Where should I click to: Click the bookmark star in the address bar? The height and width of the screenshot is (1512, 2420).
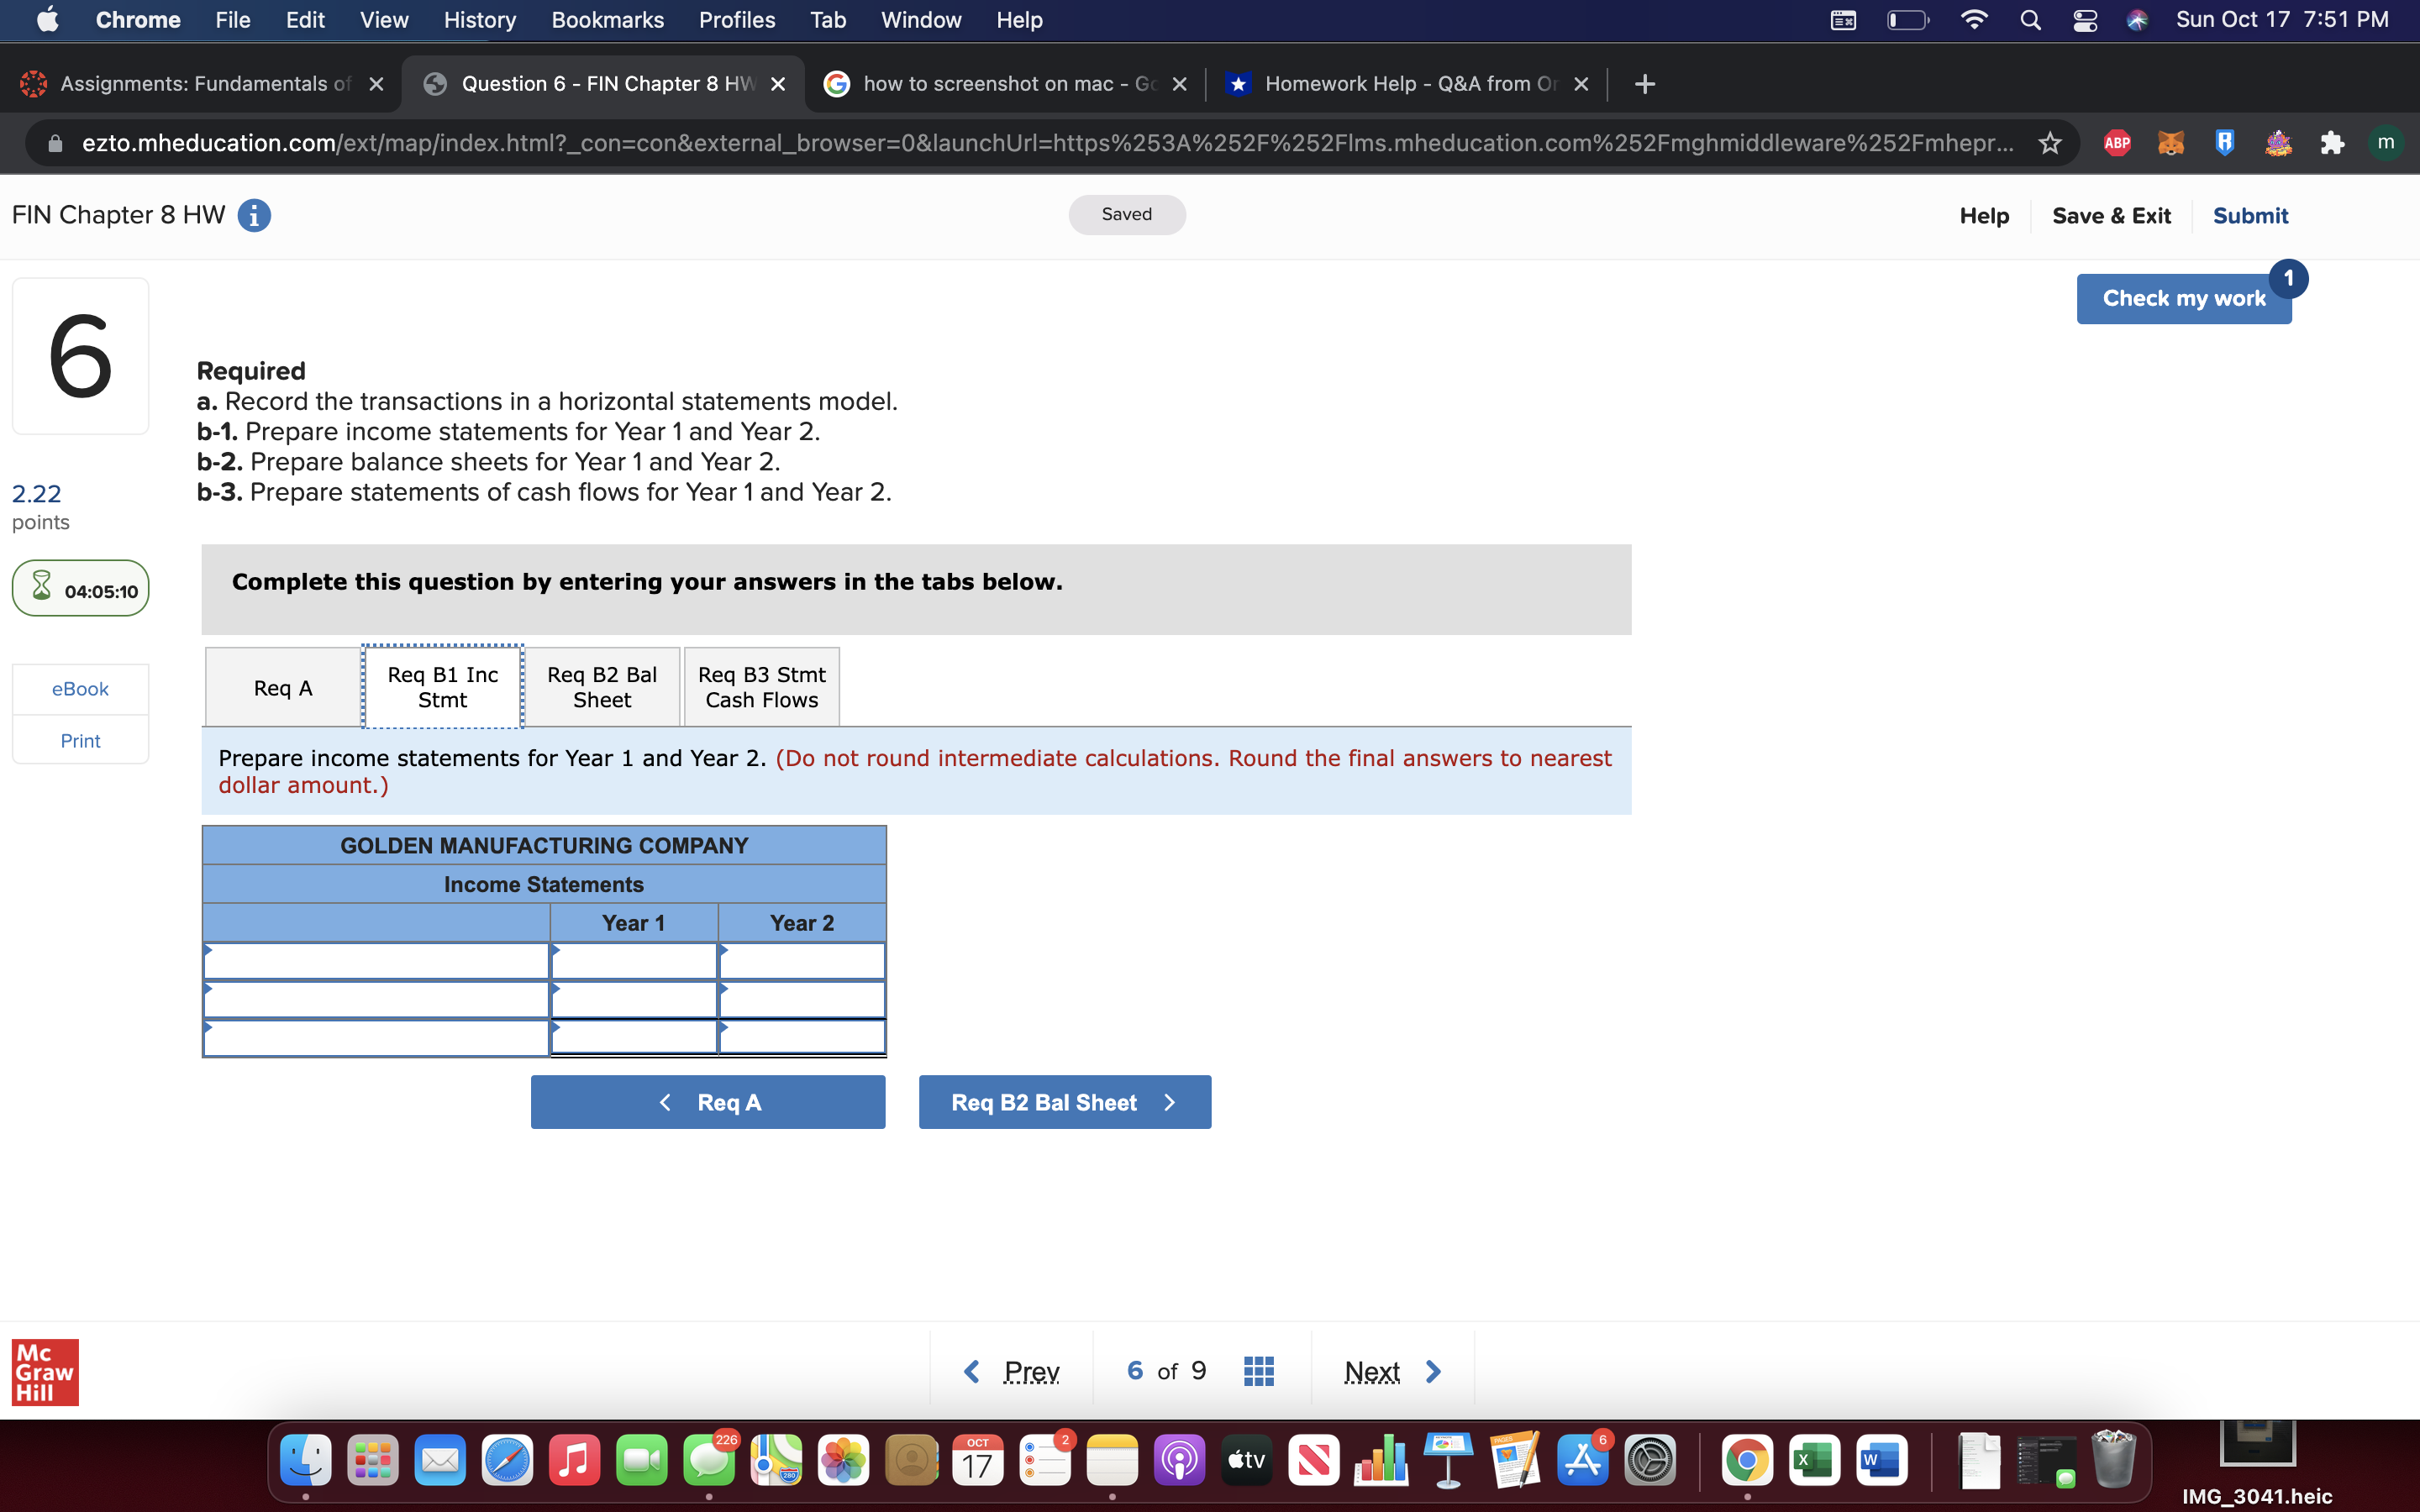(x=2049, y=143)
